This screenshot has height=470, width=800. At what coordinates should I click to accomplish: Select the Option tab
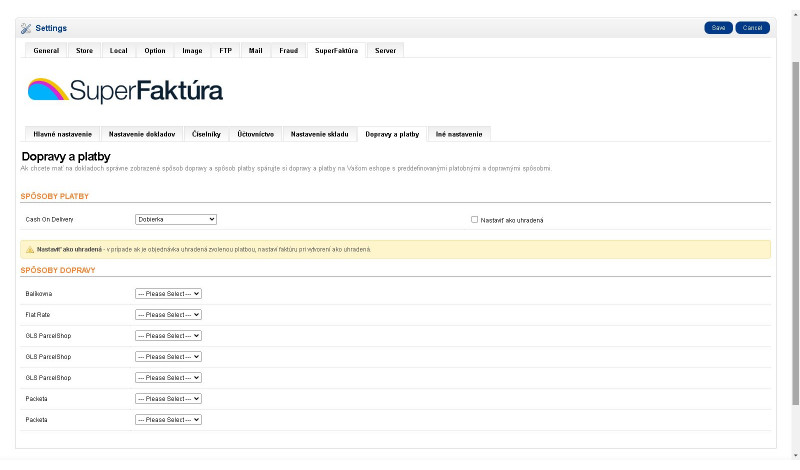pos(155,51)
